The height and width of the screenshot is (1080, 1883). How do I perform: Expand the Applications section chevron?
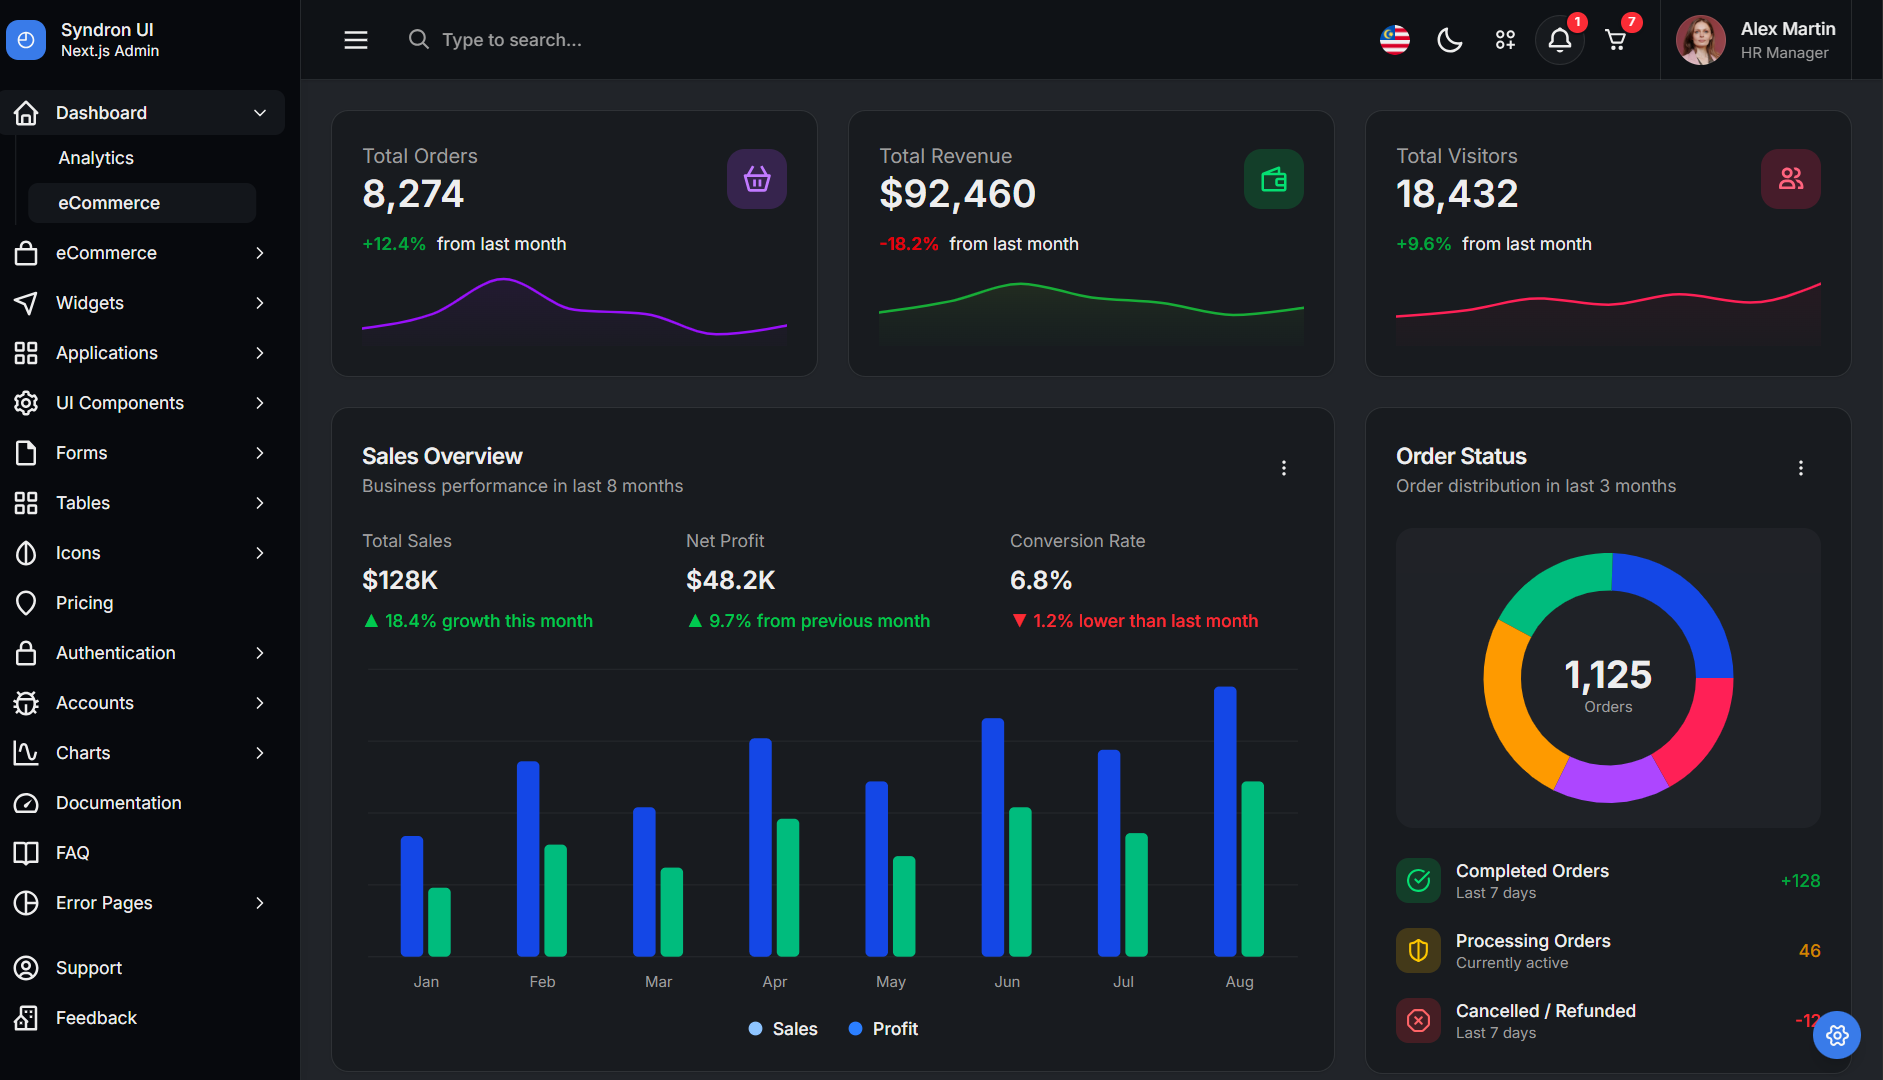[260, 353]
